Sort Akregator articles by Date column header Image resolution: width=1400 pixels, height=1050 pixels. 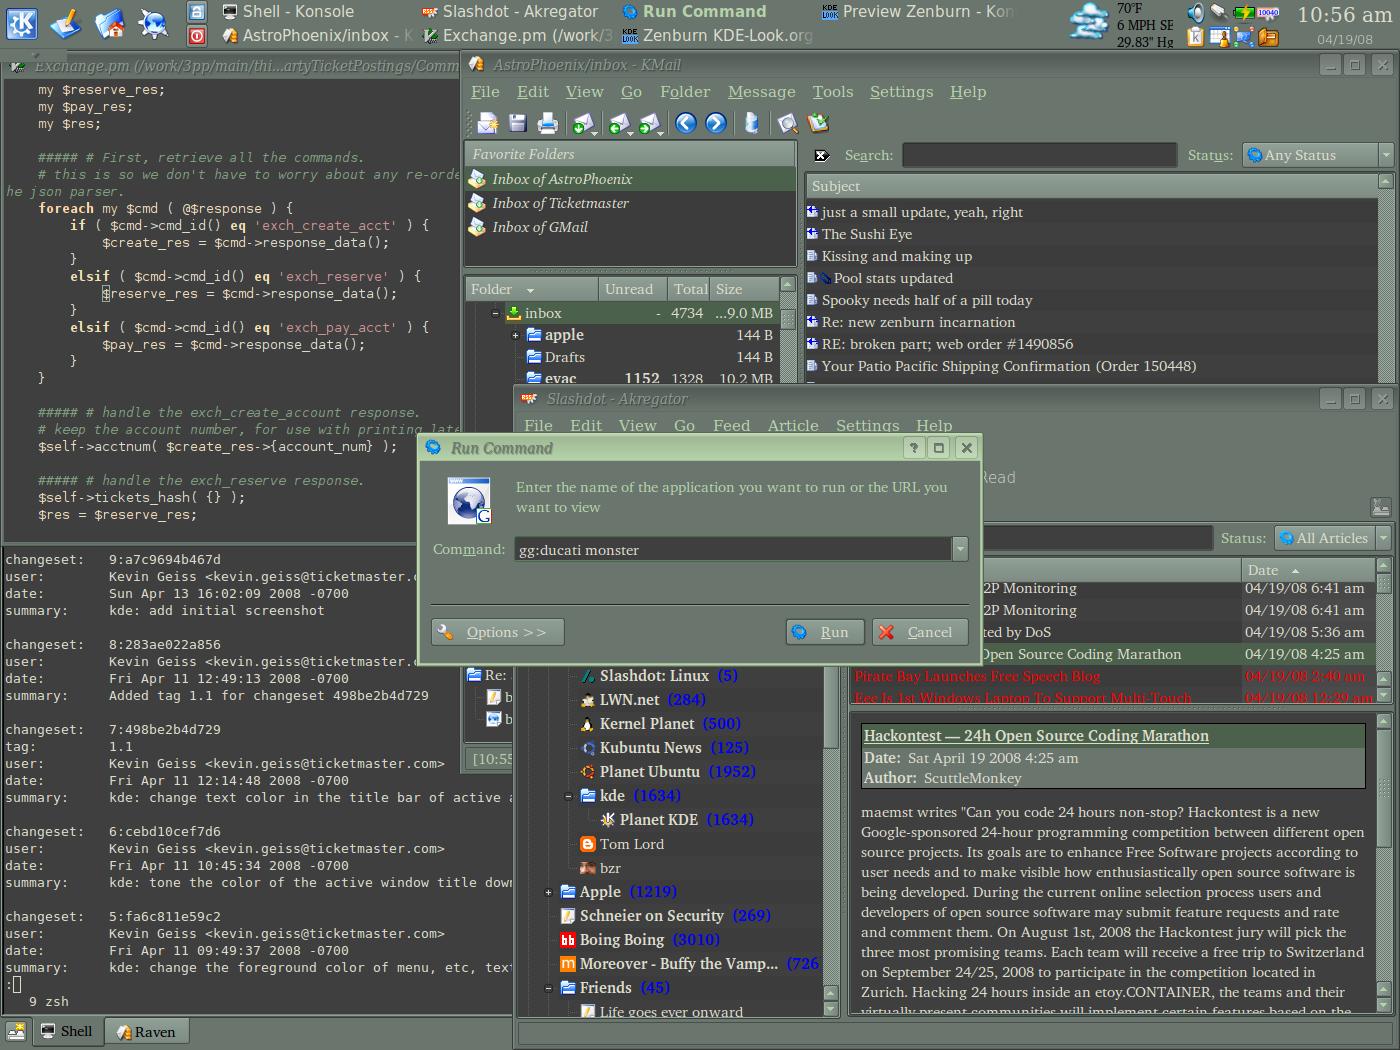pos(1308,570)
